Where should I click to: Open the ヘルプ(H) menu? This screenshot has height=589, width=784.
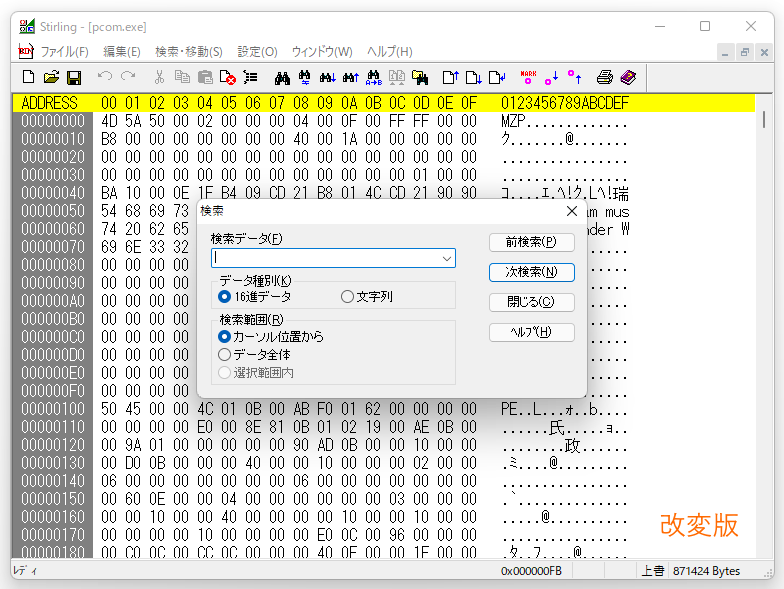point(390,52)
